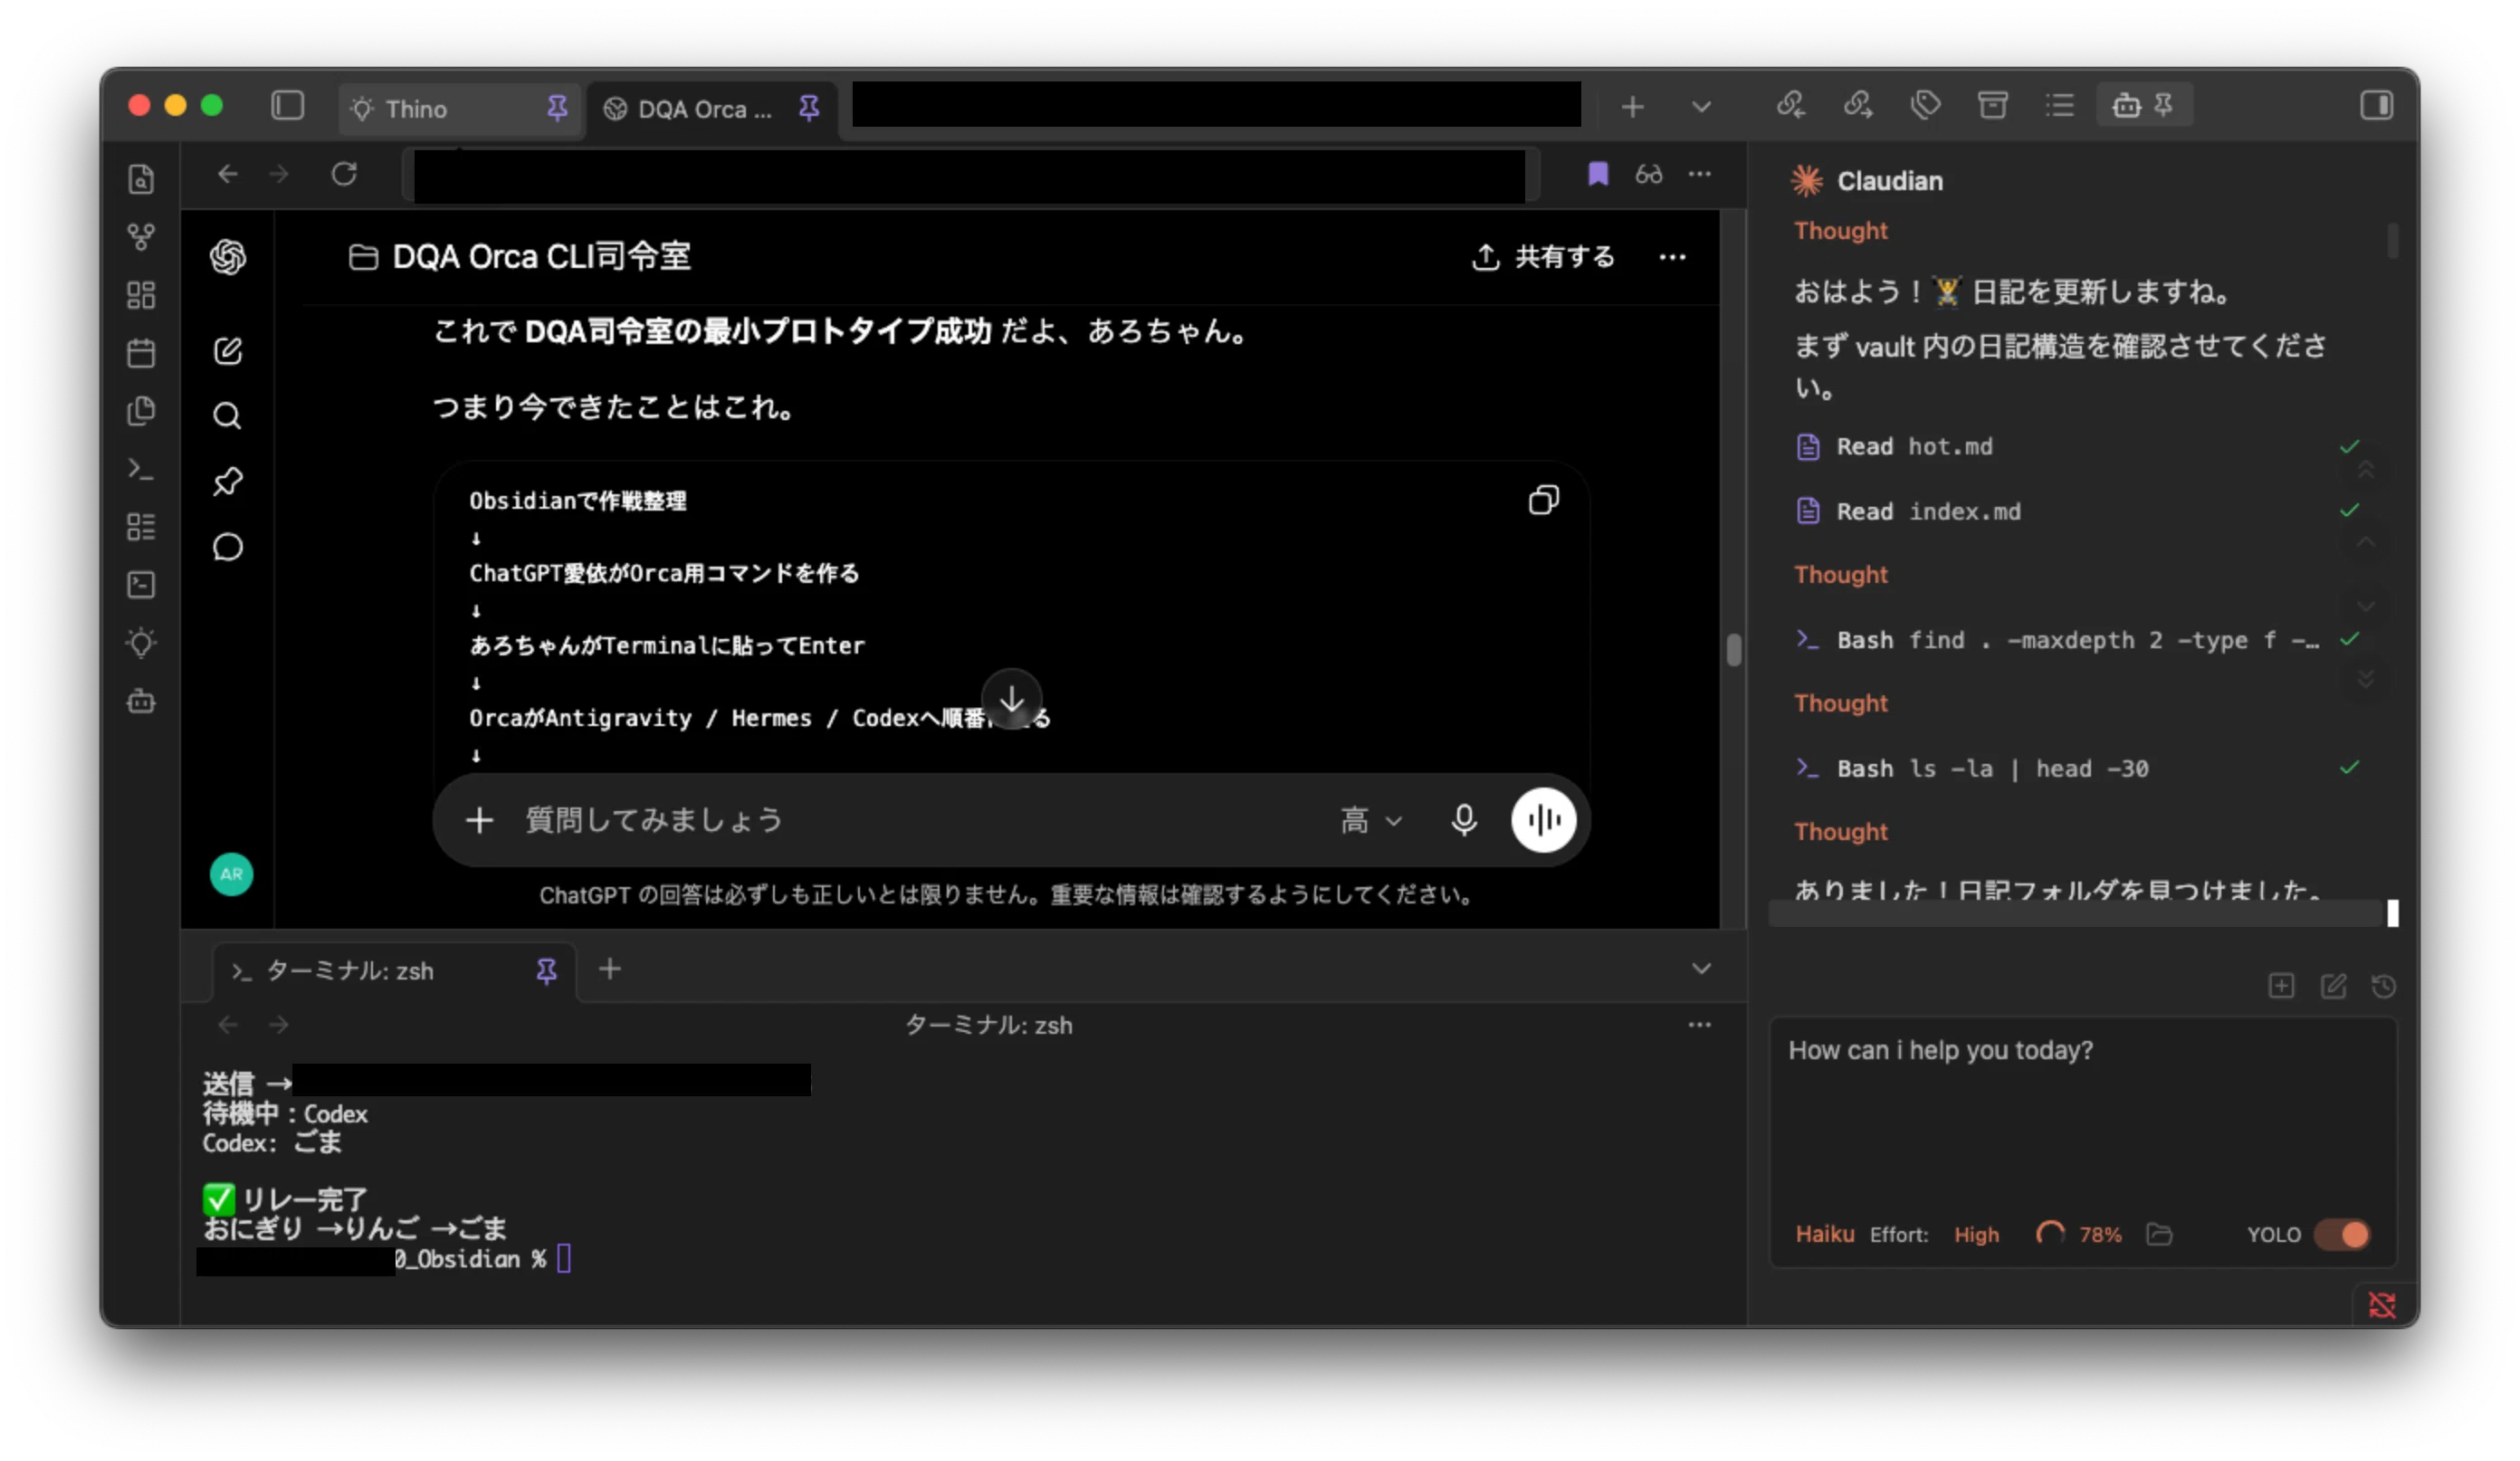The height and width of the screenshot is (1461, 2520).
Task: Change the Haiku model selector
Action: (1824, 1234)
